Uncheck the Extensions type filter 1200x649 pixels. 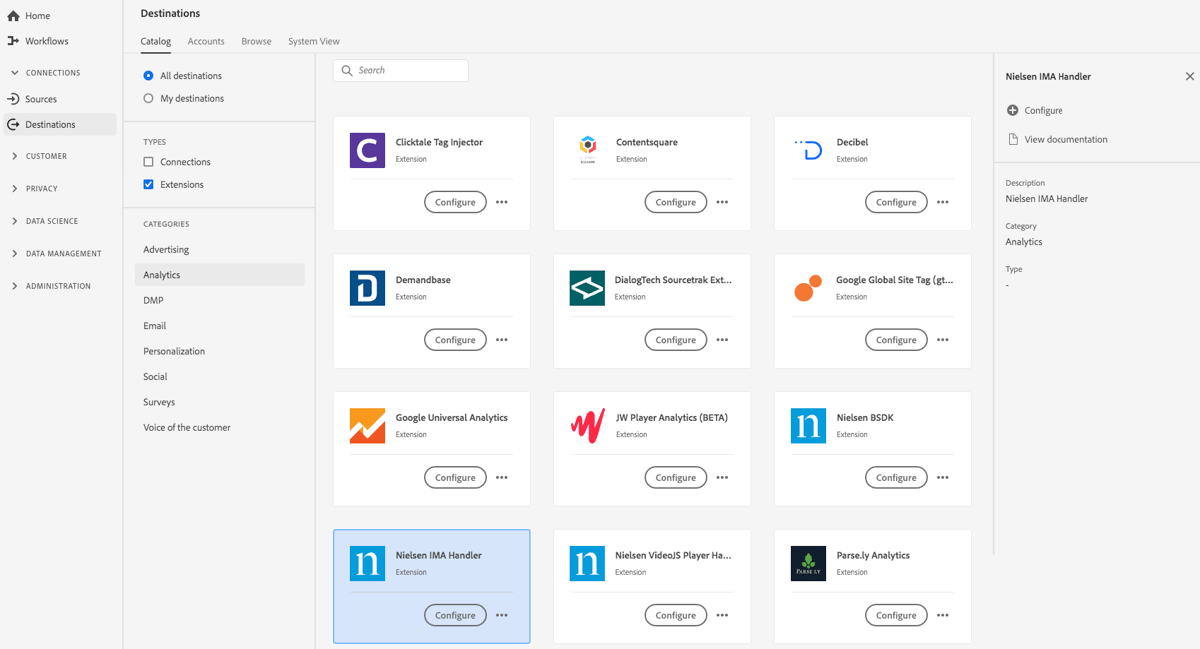149,183
